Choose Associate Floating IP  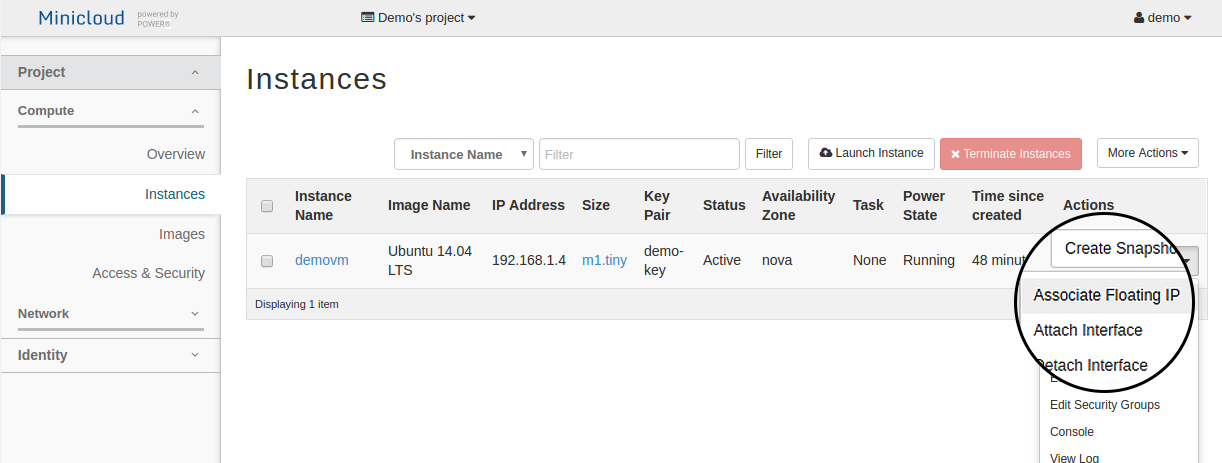pyautogui.click(x=1107, y=295)
